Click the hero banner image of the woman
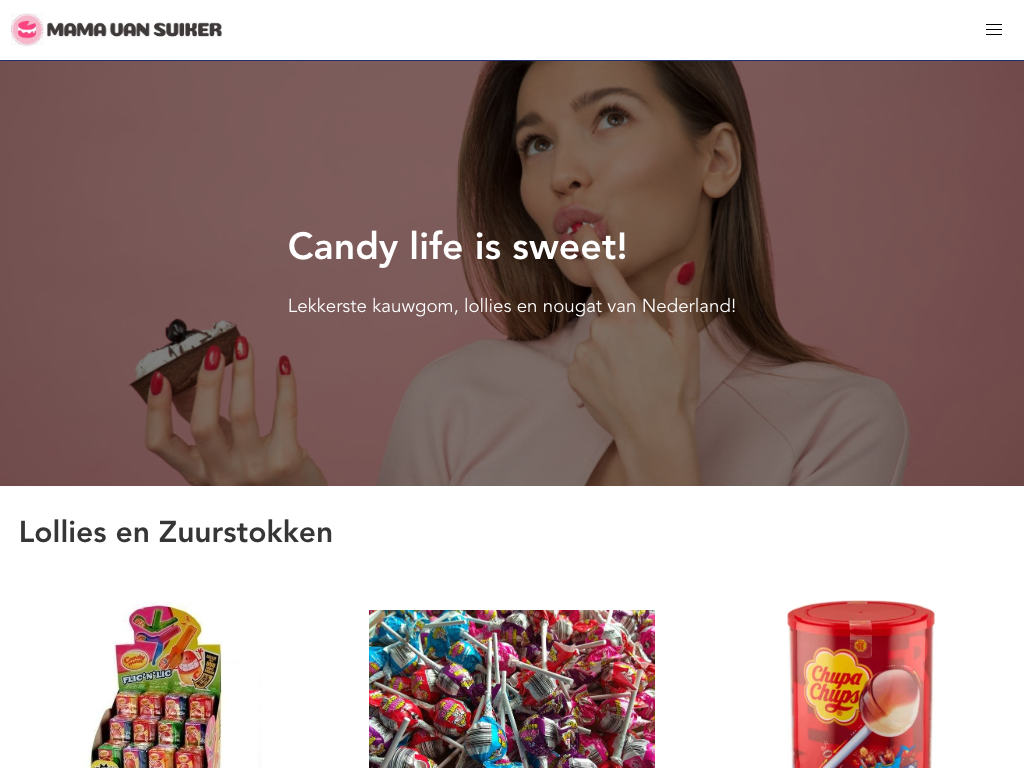 click(511, 273)
